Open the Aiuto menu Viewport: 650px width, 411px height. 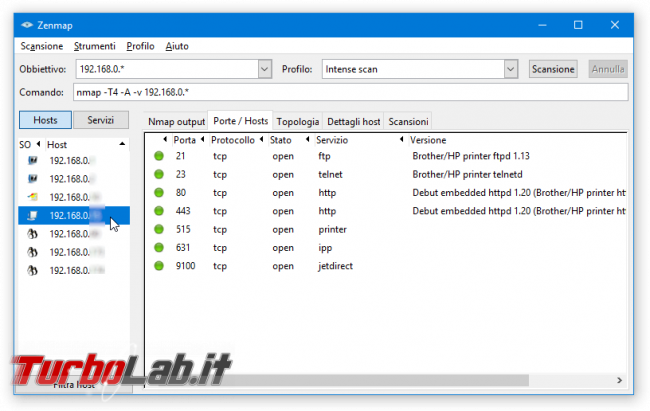(x=177, y=46)
